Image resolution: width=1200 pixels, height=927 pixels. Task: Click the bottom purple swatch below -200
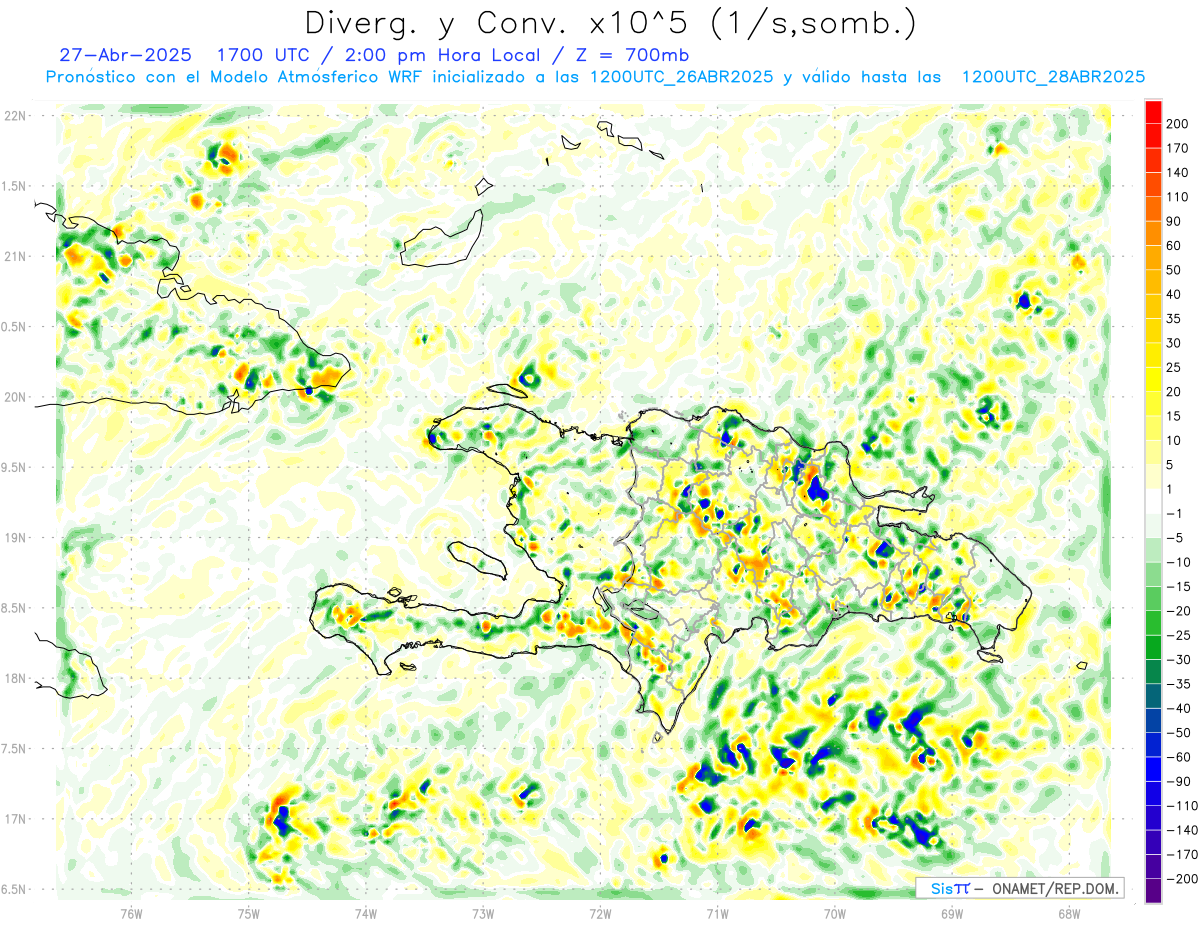(x=1153, y=890)
